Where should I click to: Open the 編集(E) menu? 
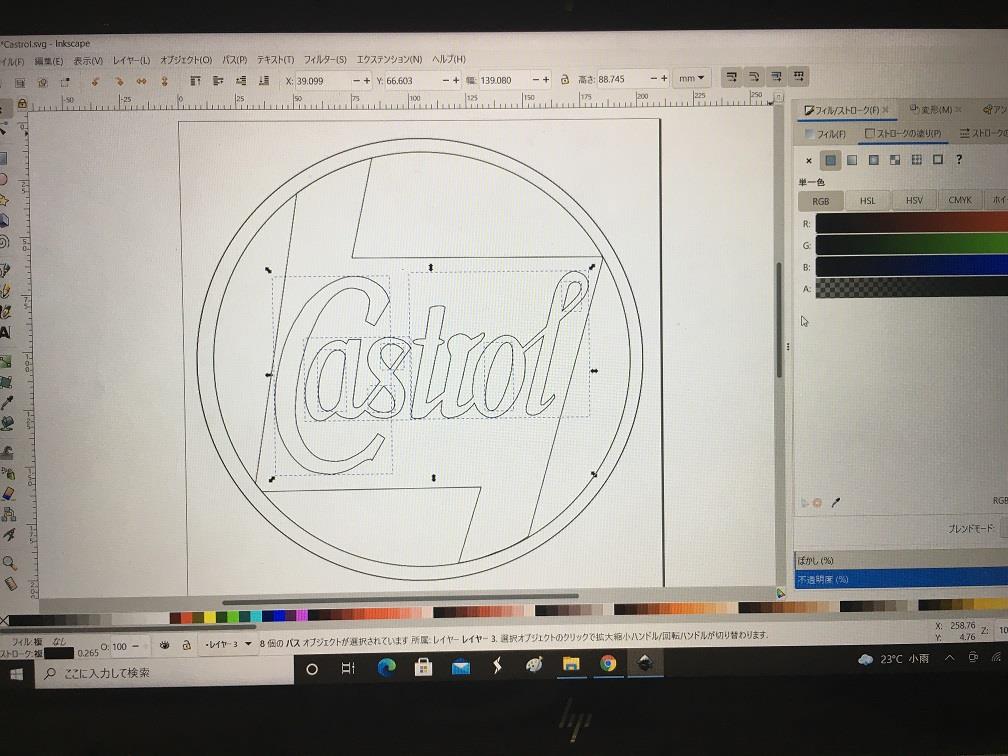49,61
